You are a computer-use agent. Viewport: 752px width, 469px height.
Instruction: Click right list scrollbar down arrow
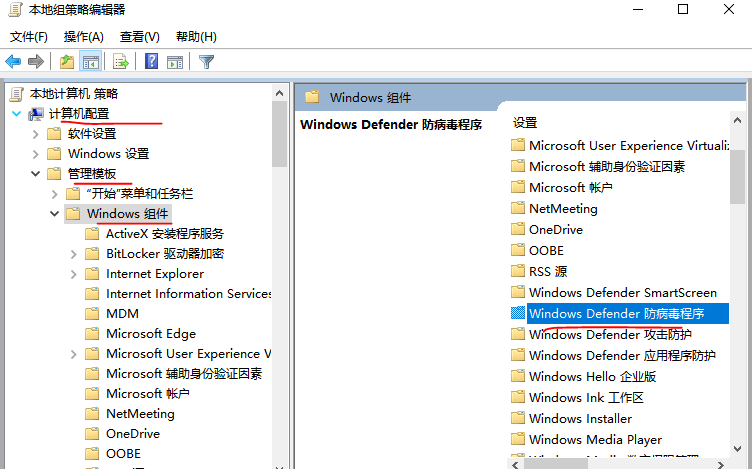[x=737, y=449]
